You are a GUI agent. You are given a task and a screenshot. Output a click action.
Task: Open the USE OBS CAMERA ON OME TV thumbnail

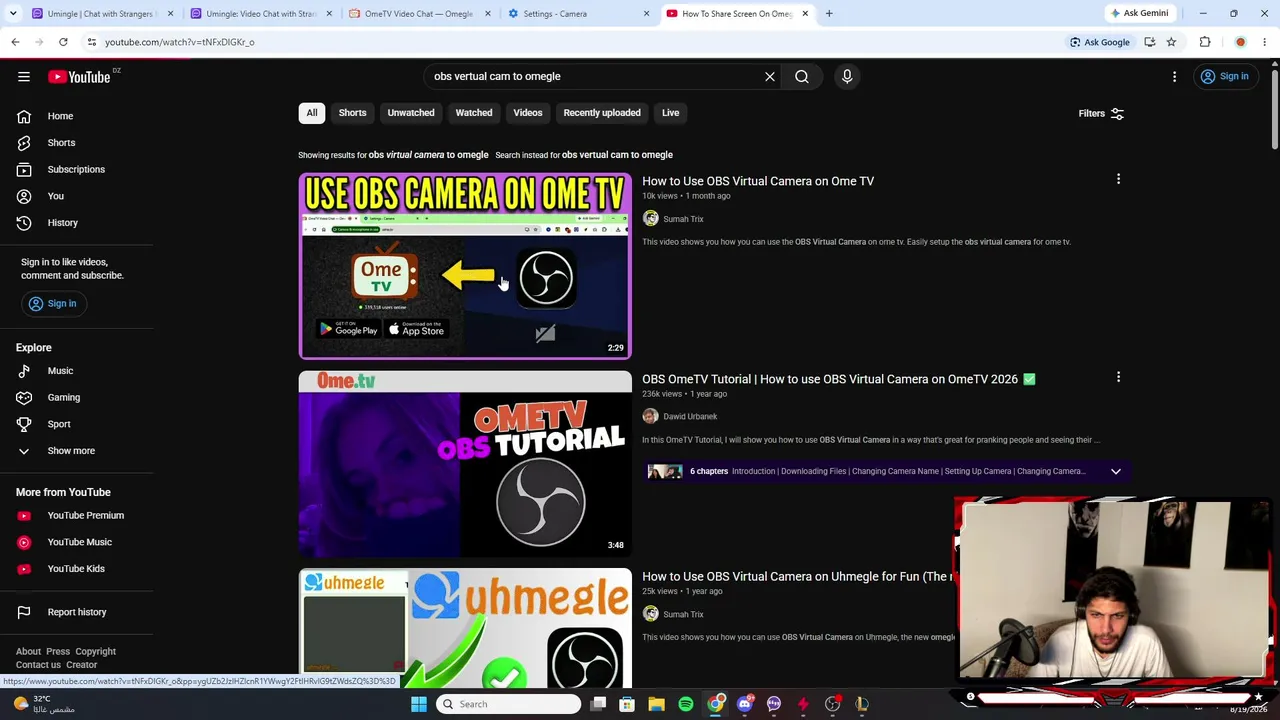(465, 266)
